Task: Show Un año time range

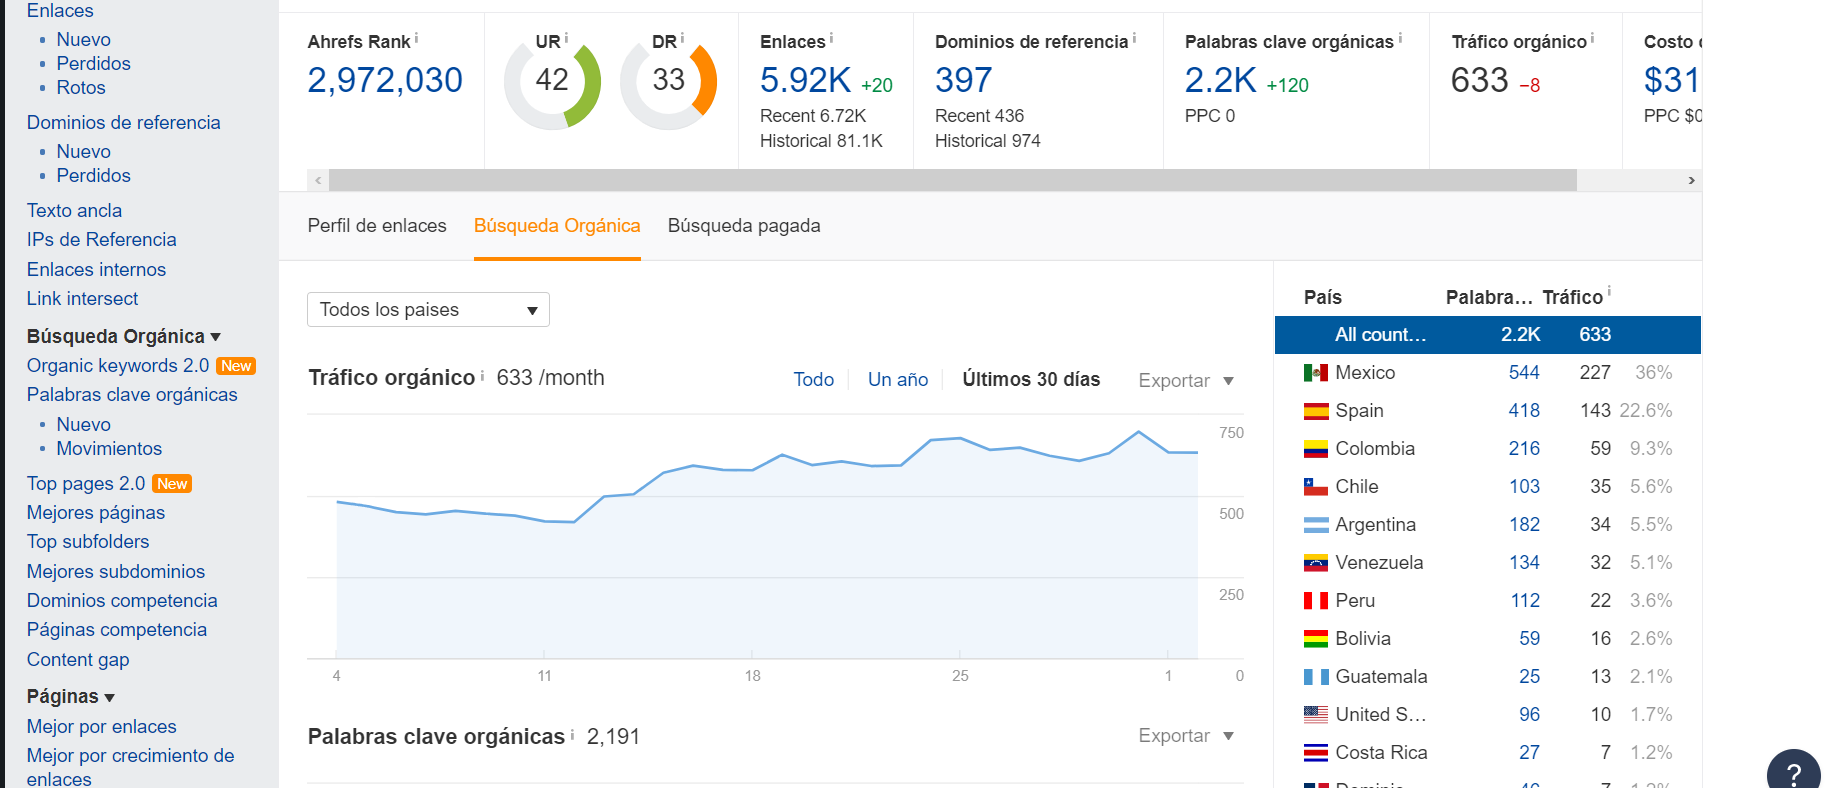Action: click(898, 380)
